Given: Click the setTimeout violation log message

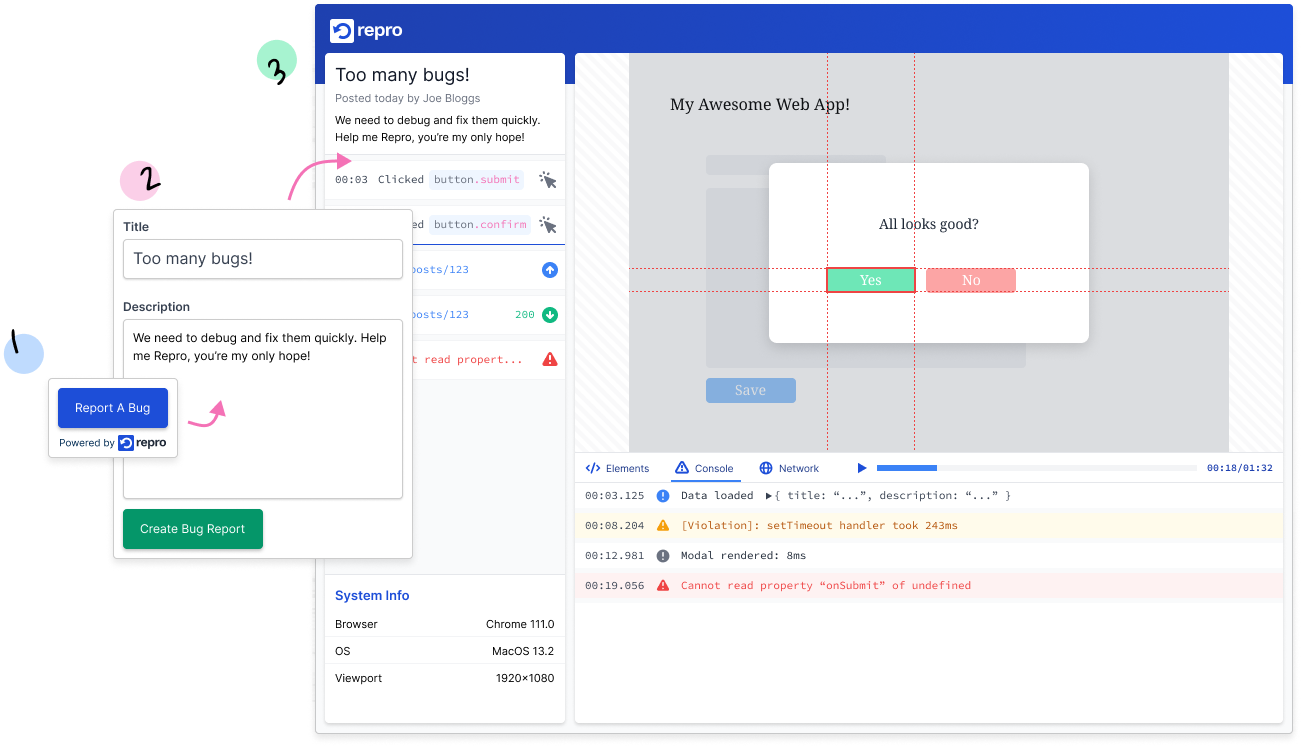Looking at the screenshot, I should [819, 525].
